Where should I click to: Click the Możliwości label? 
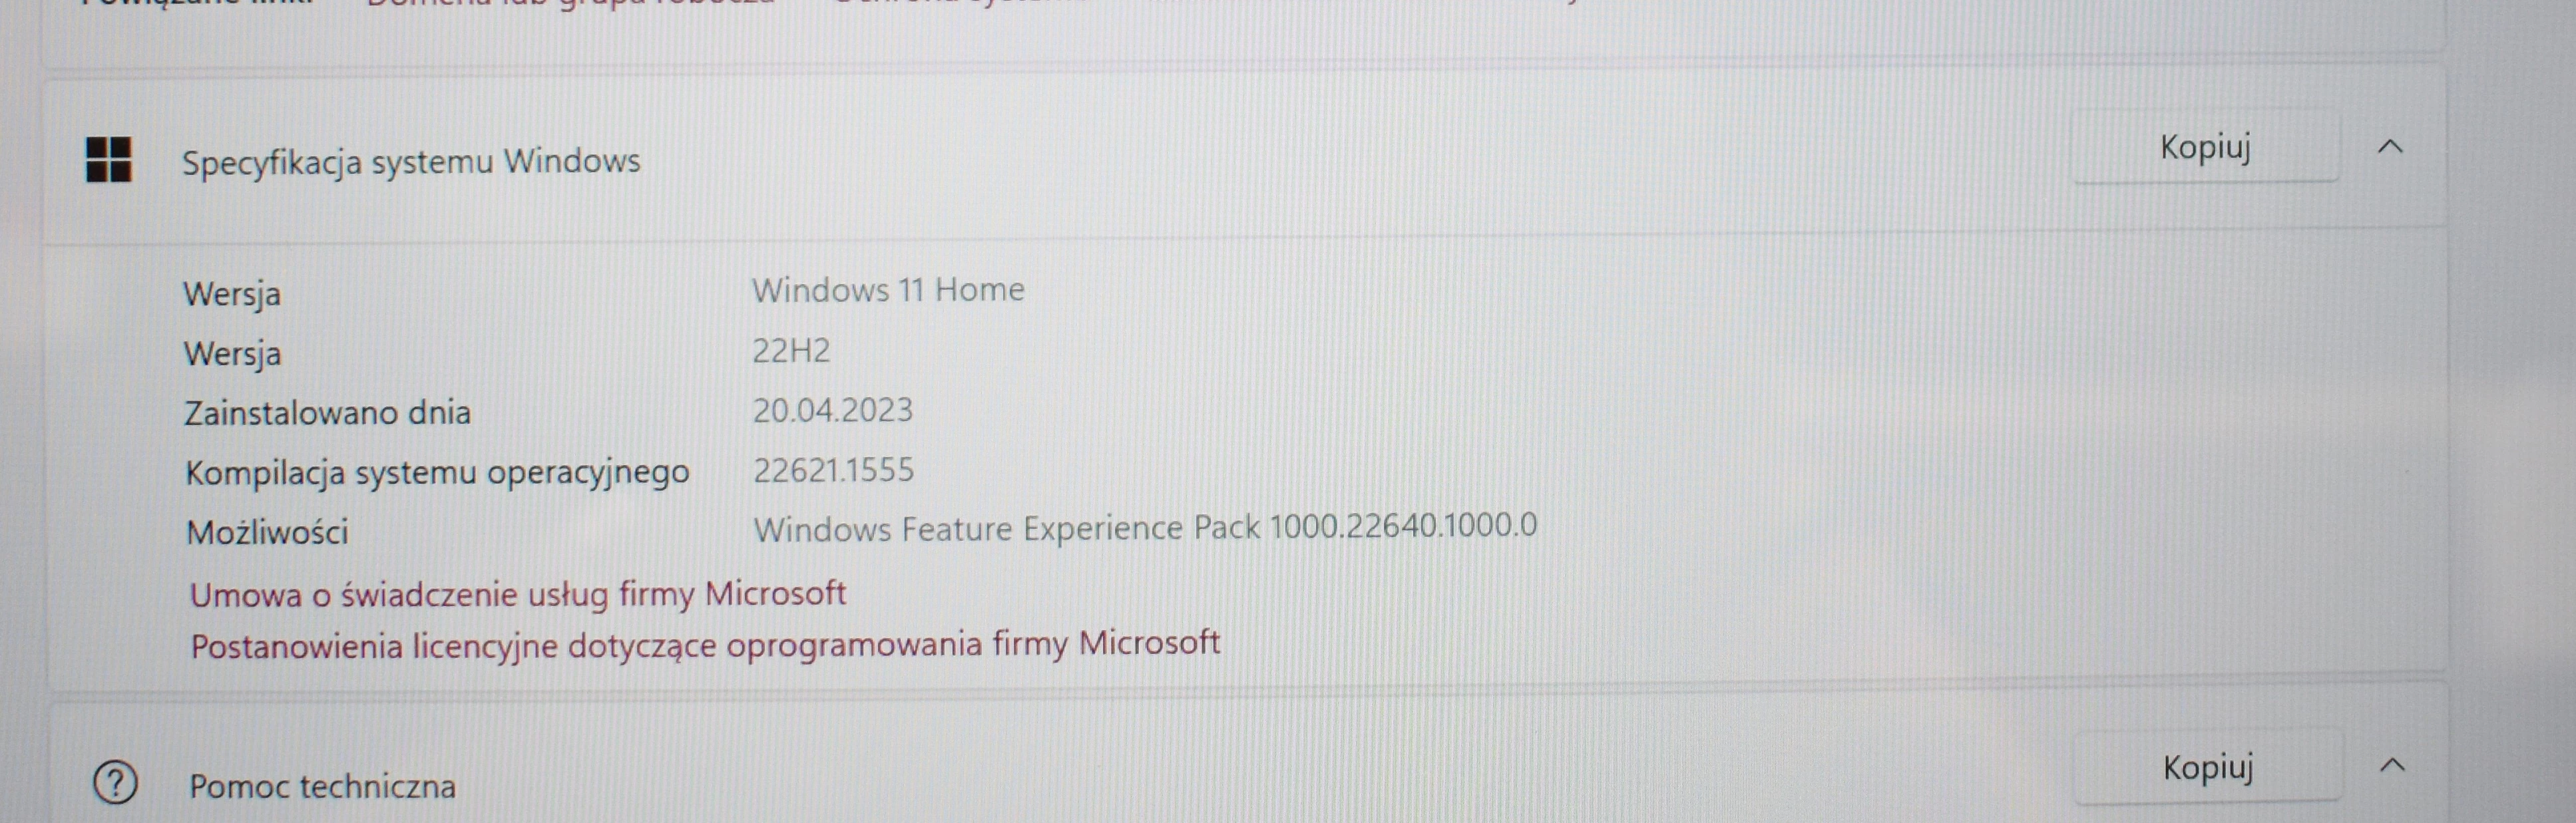[267, 532]
